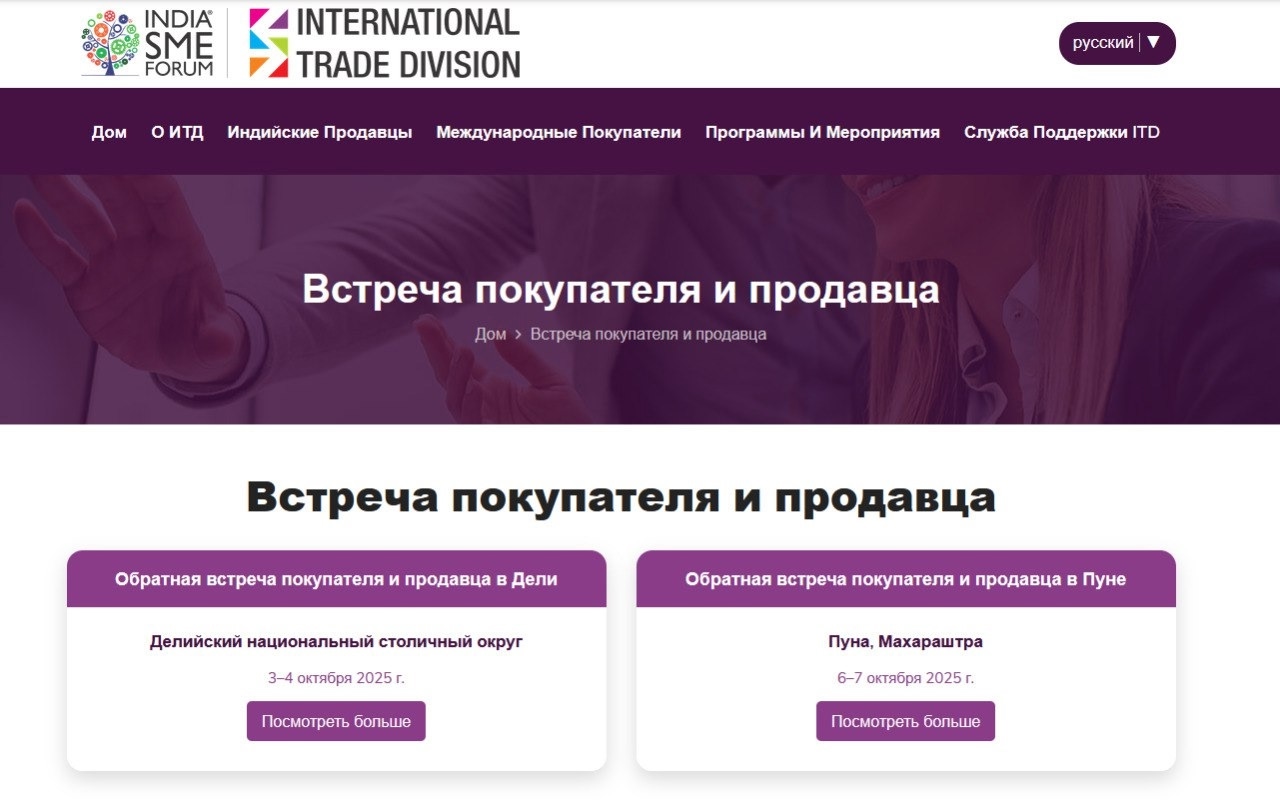Open the Индийские Продавцы menu
This screenshot has height=807, width=1280.
pyautogui.click(x=319, y=132)
